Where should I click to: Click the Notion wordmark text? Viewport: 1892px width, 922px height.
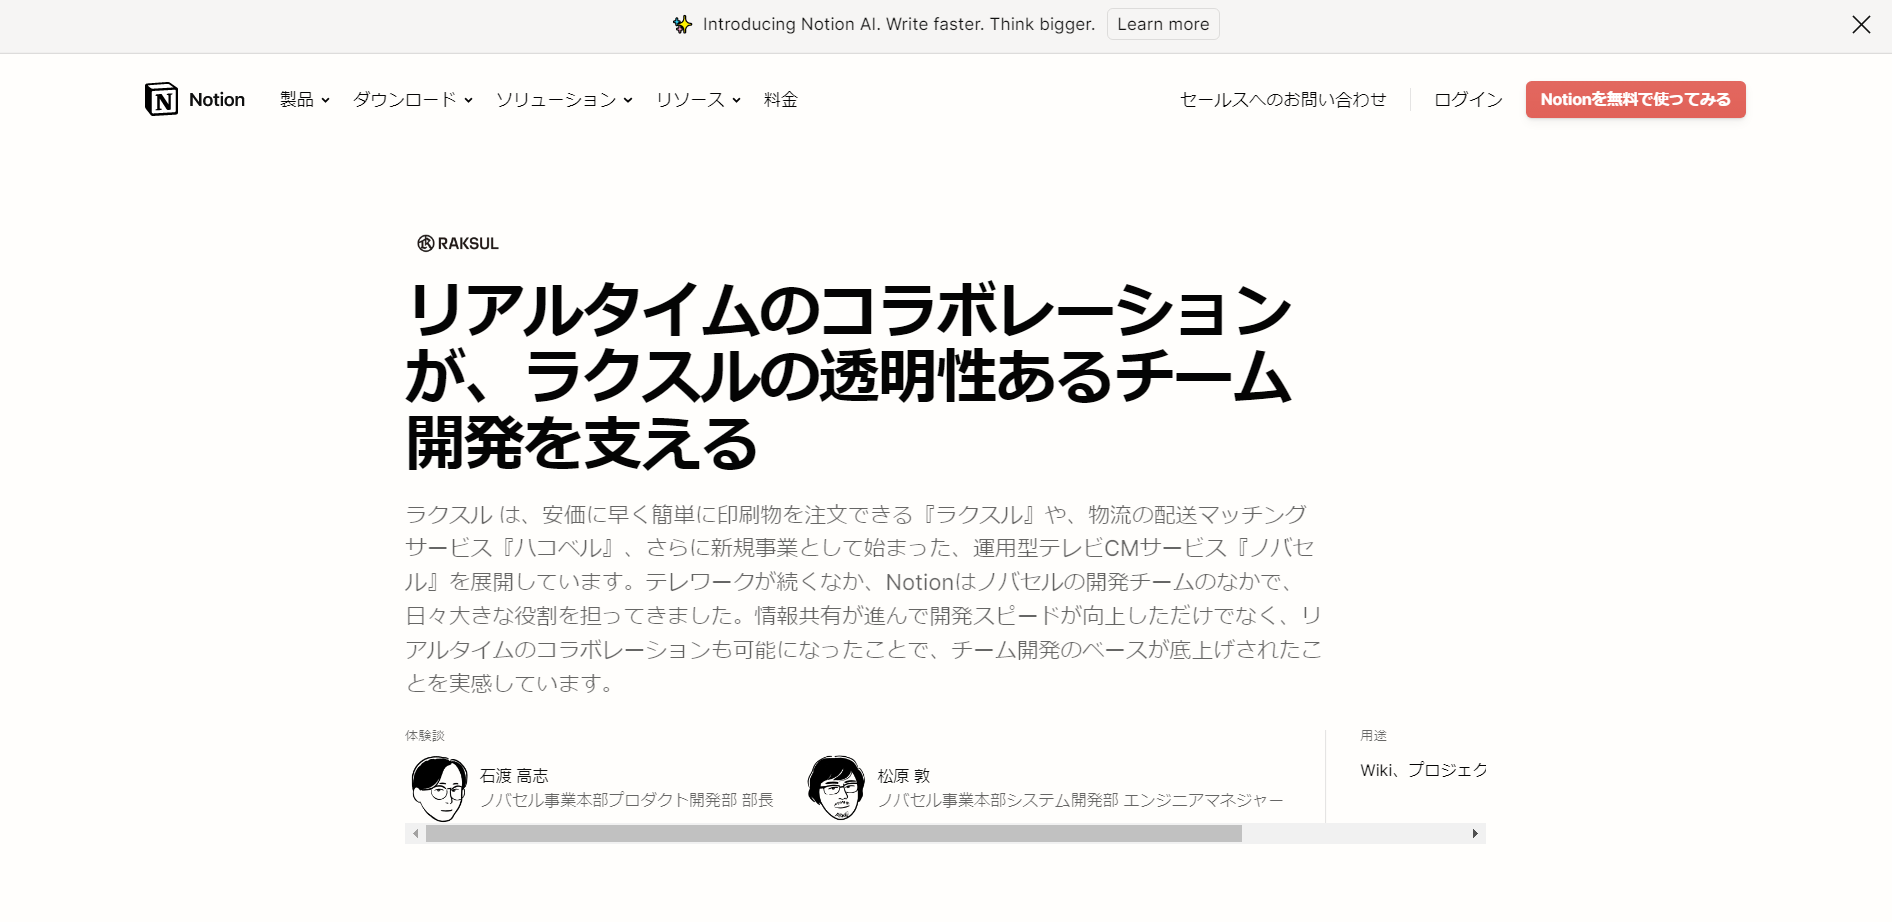pyautogui.click(x=217, y=99)
